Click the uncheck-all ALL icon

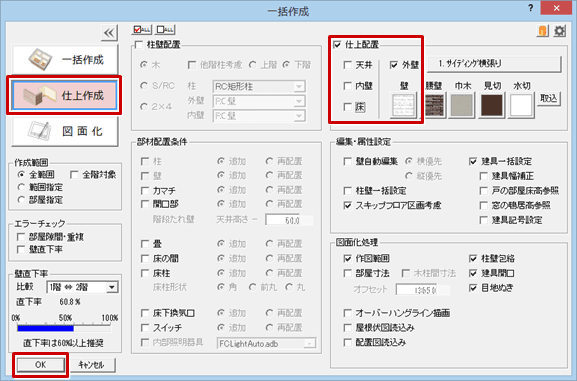point(165,29)
